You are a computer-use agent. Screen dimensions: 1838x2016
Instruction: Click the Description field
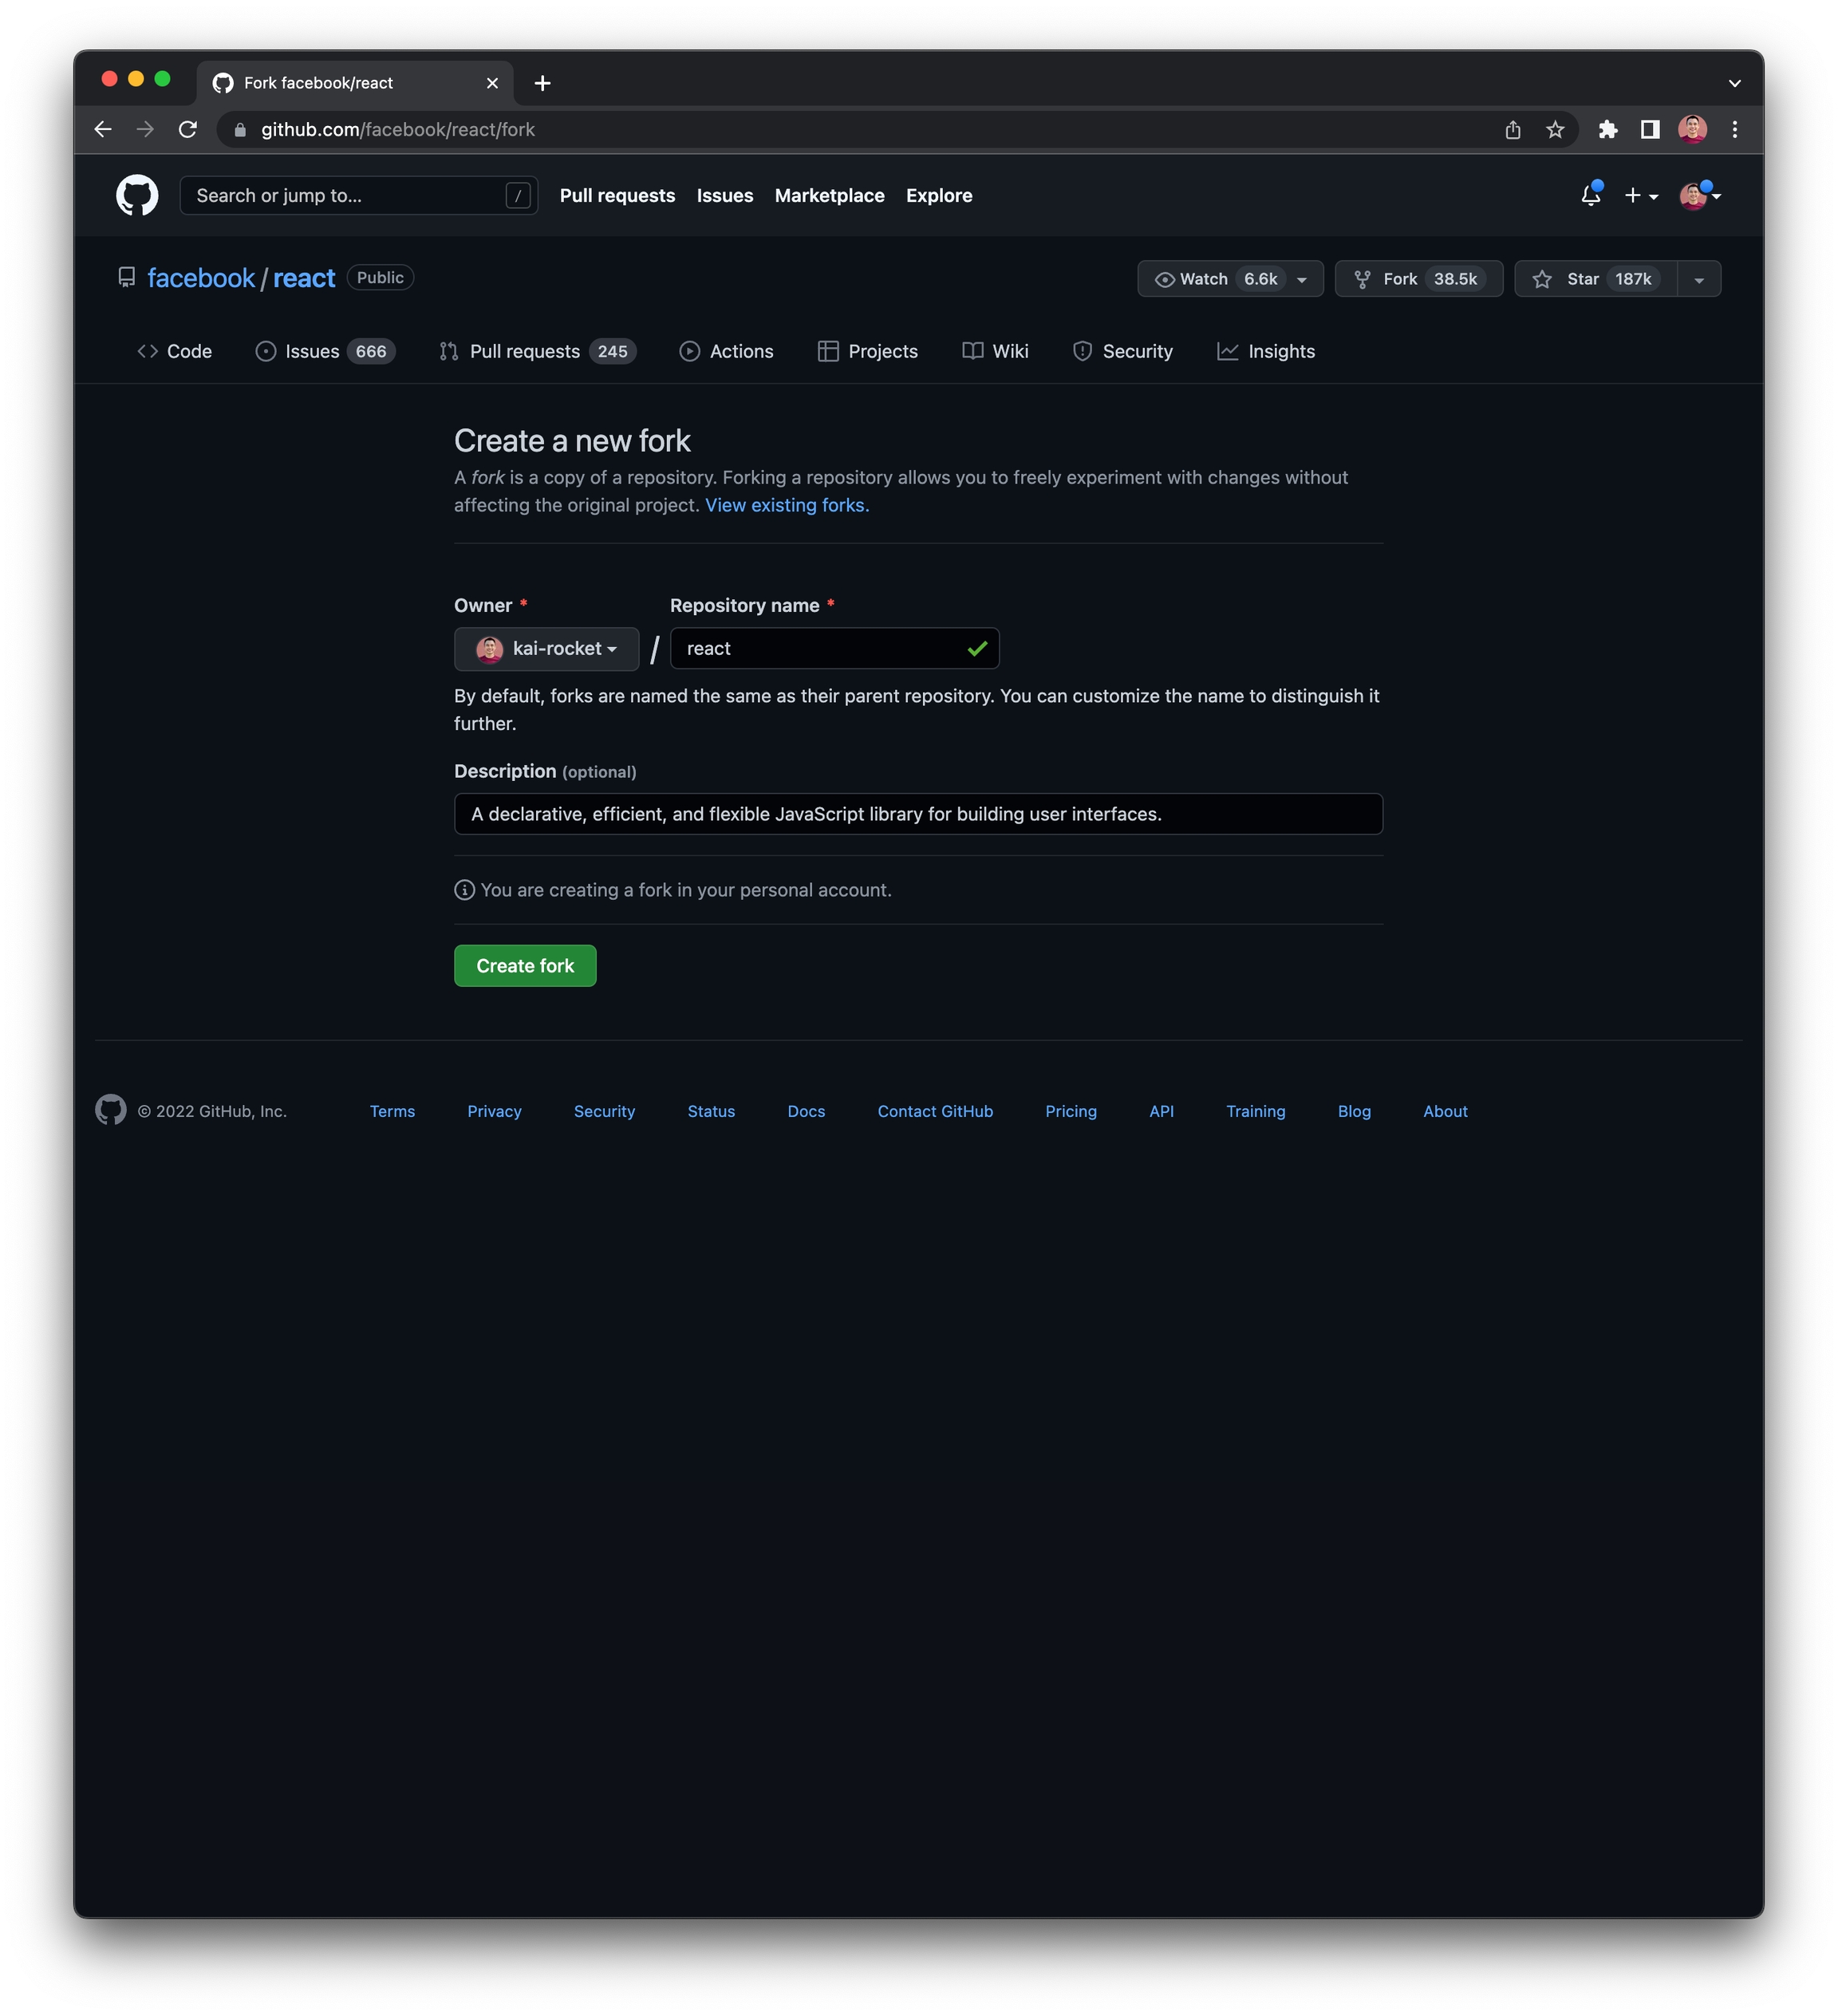coord(918,814)
